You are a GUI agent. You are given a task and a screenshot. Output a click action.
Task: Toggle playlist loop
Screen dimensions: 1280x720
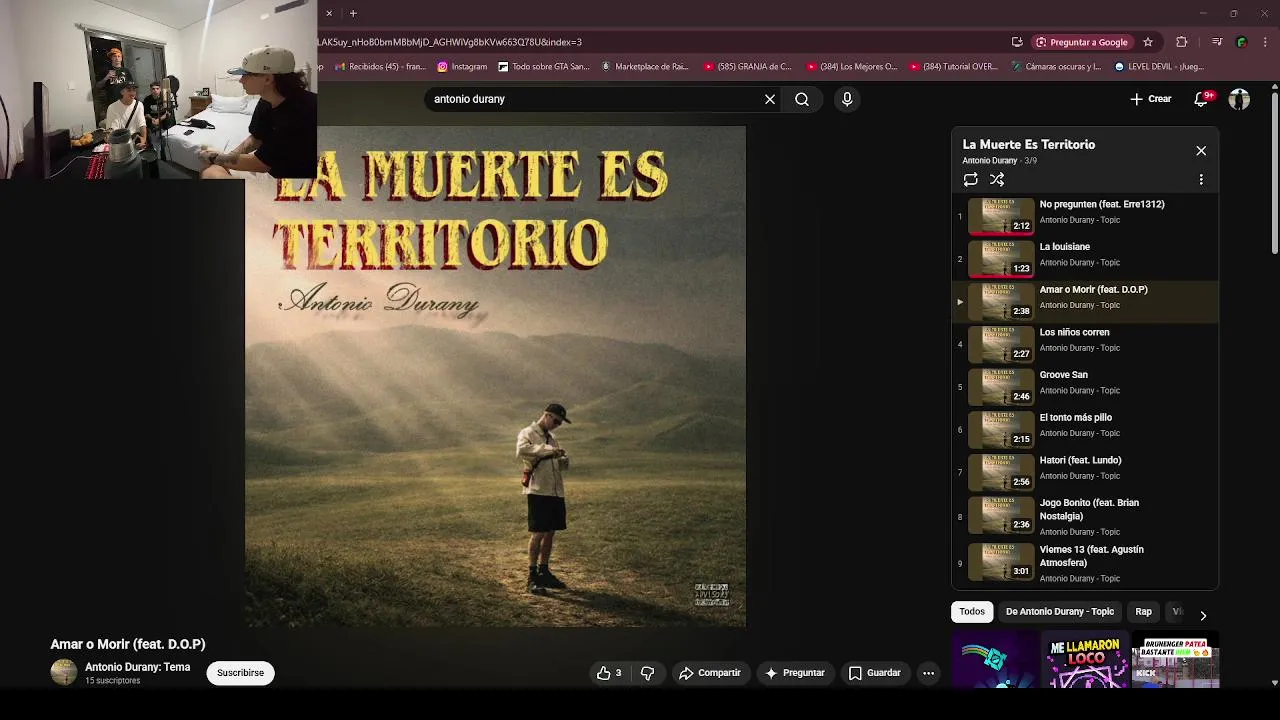[970, 180]
